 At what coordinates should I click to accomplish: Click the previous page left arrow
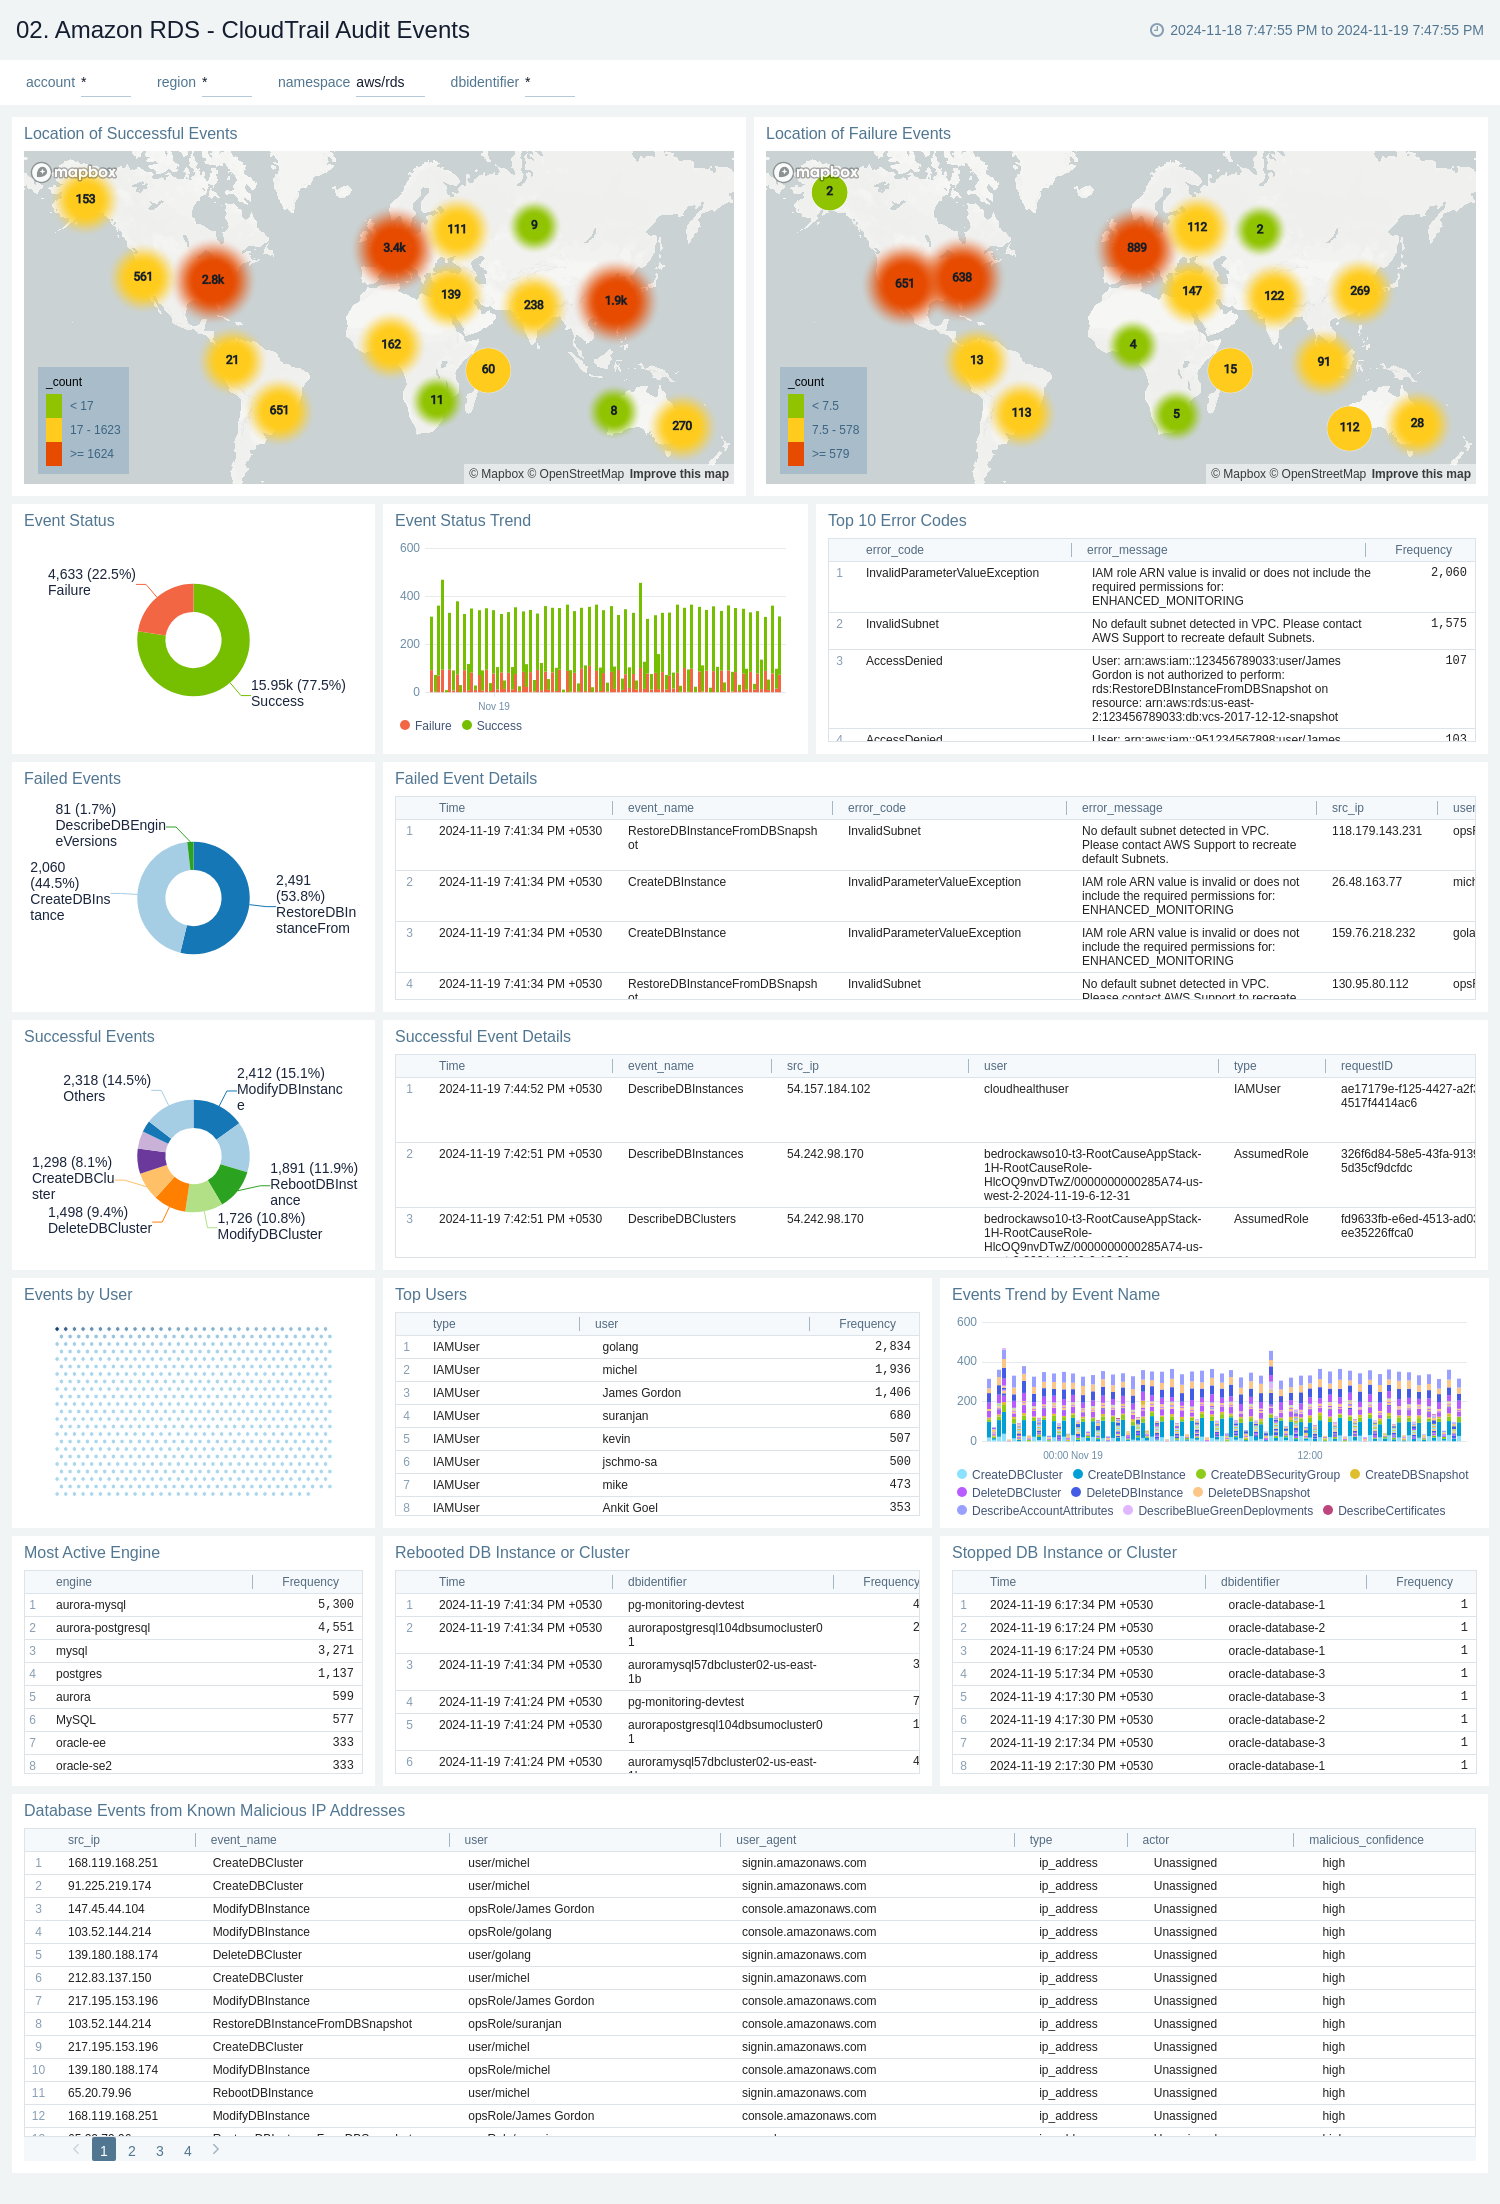(76, 2149)
